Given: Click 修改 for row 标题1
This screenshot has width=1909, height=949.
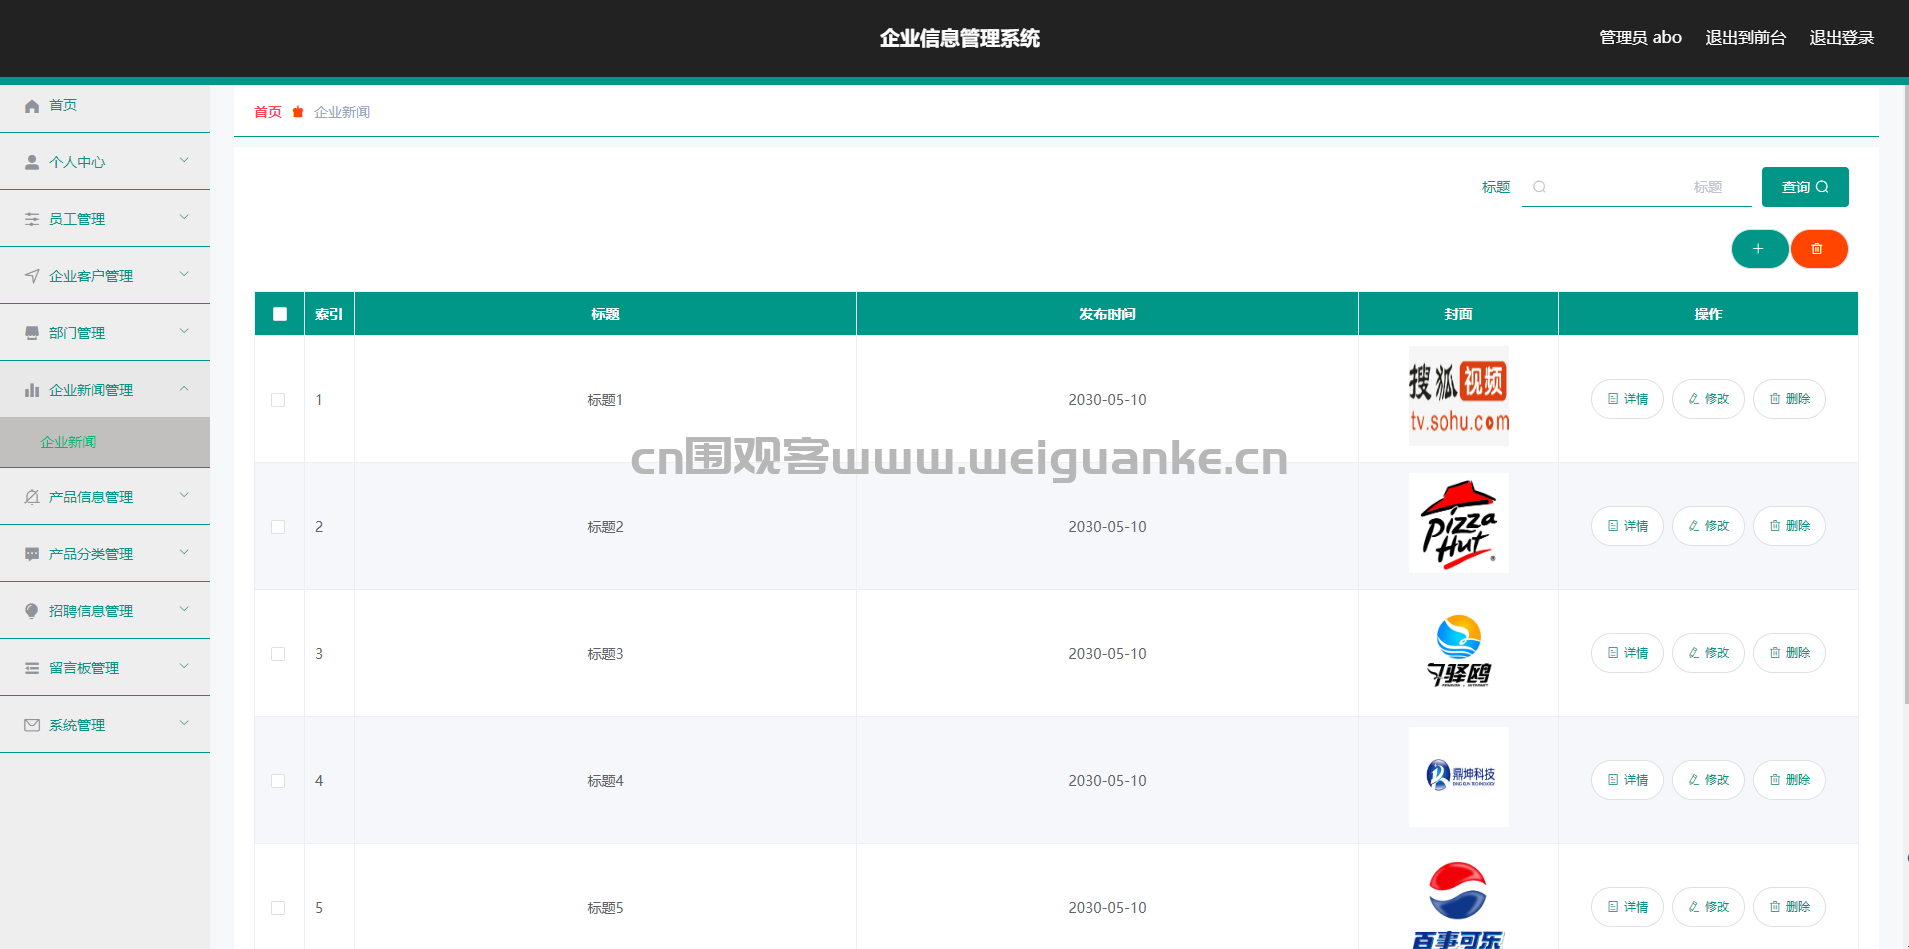Looking at the screenshot, I should click(1708, 399).
